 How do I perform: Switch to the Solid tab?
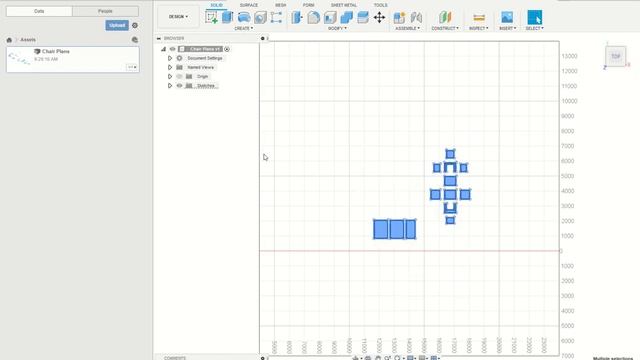click(216, 5)
